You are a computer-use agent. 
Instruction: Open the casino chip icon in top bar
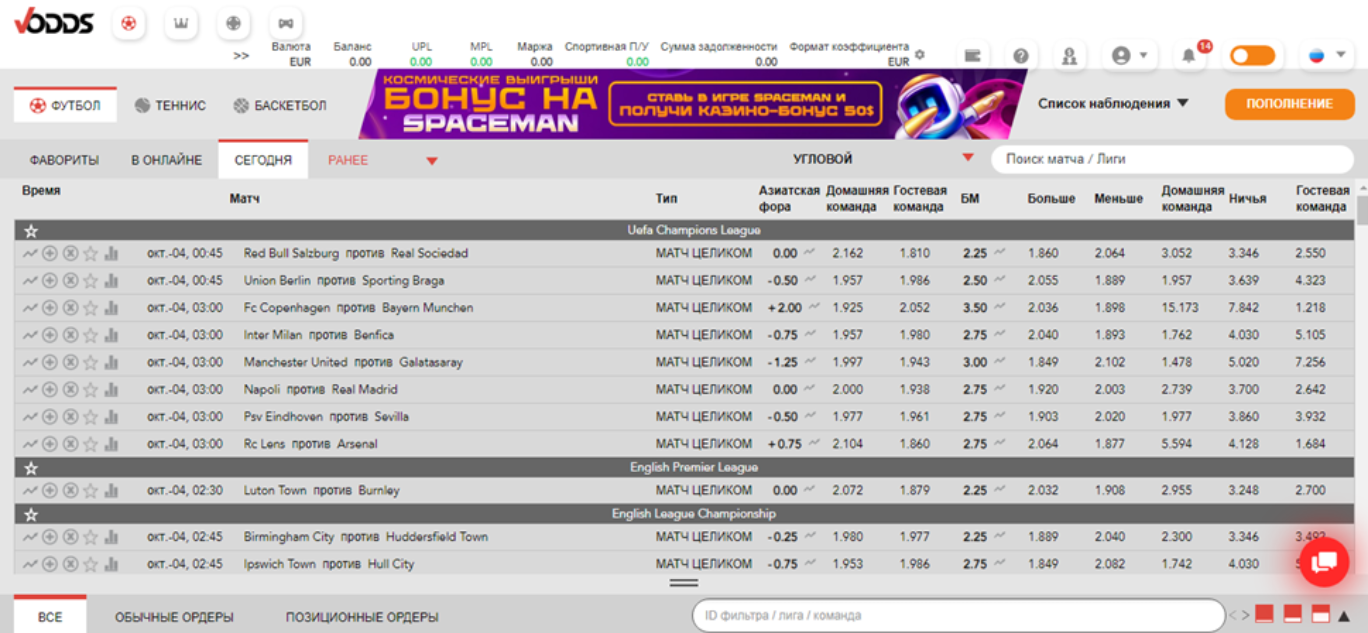(x=233, y=23)
